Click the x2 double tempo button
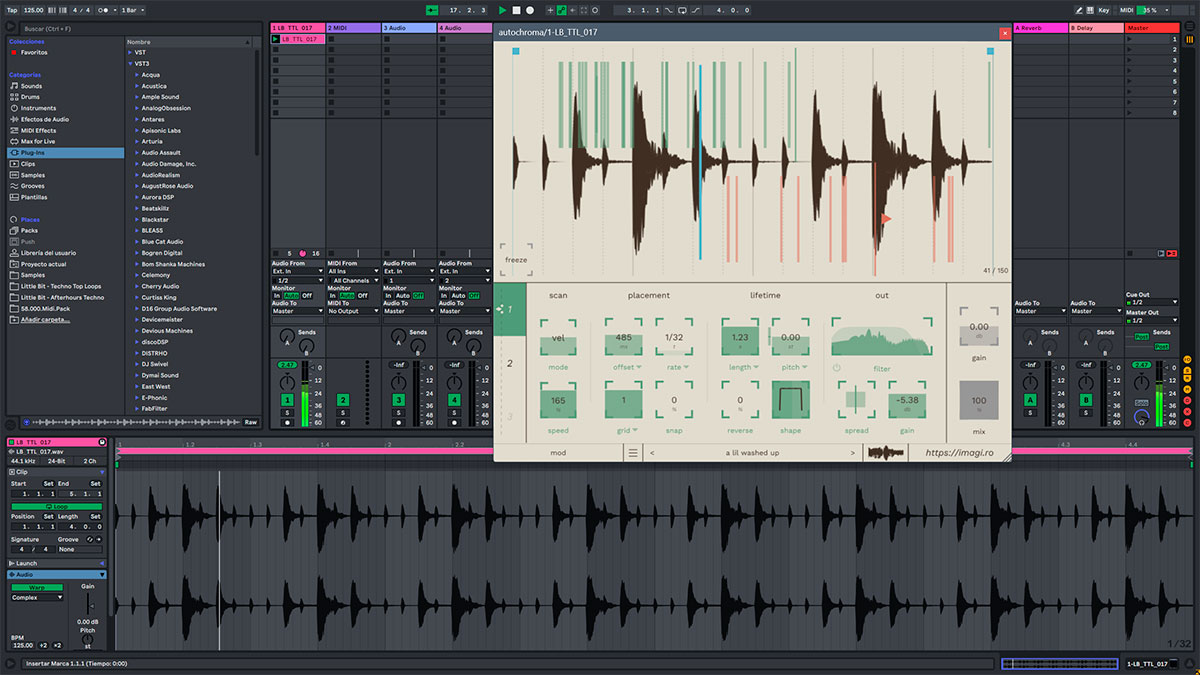 coord(57,645)
